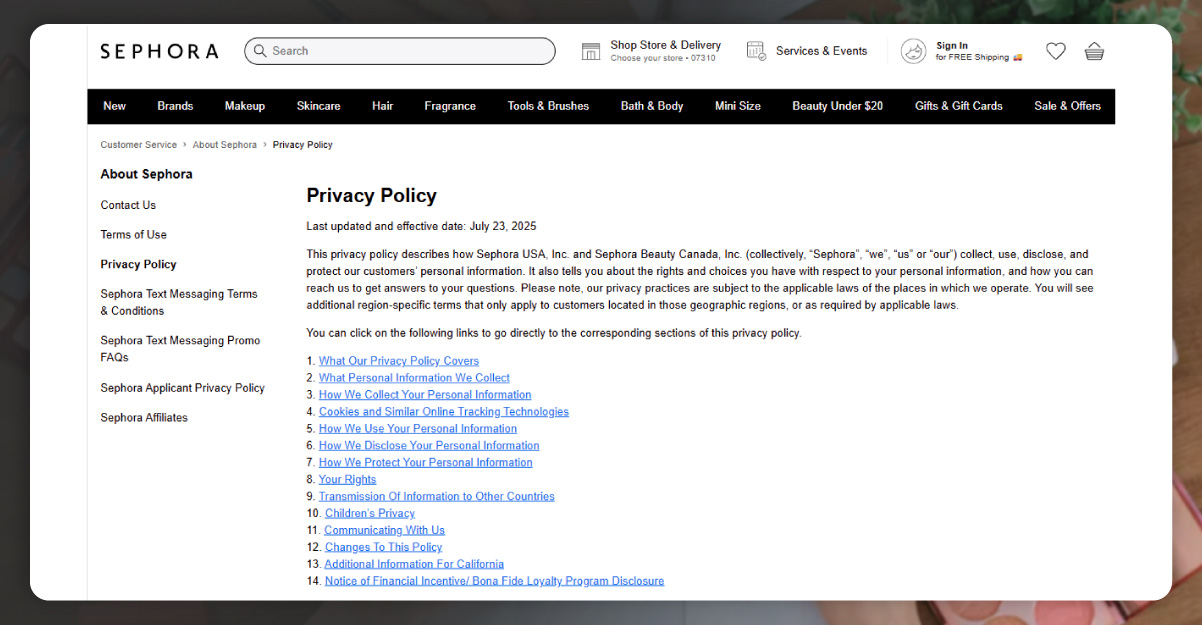The width and height of the screenshot is (1202, 625).
Task: Jump to the Your Rights section
Action: click(x=347, y=480)
